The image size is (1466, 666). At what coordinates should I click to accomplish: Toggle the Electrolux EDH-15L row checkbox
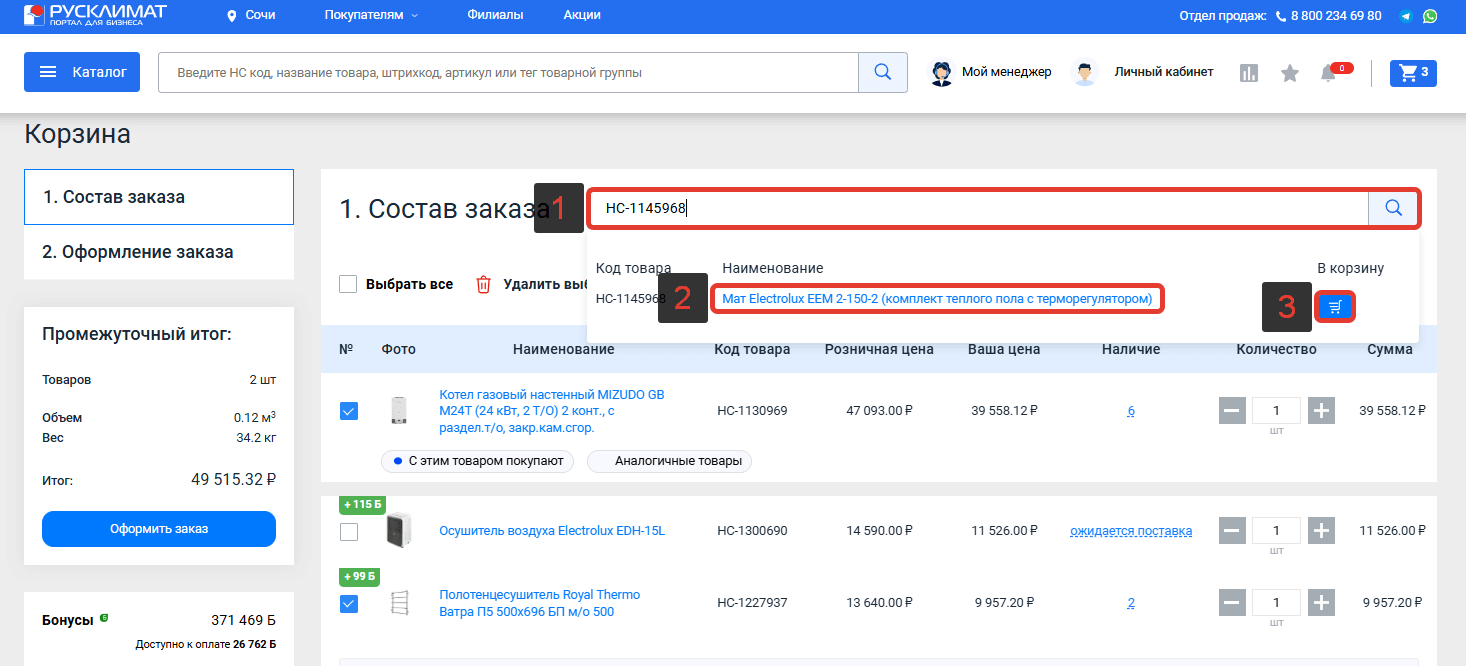[348, 532]
